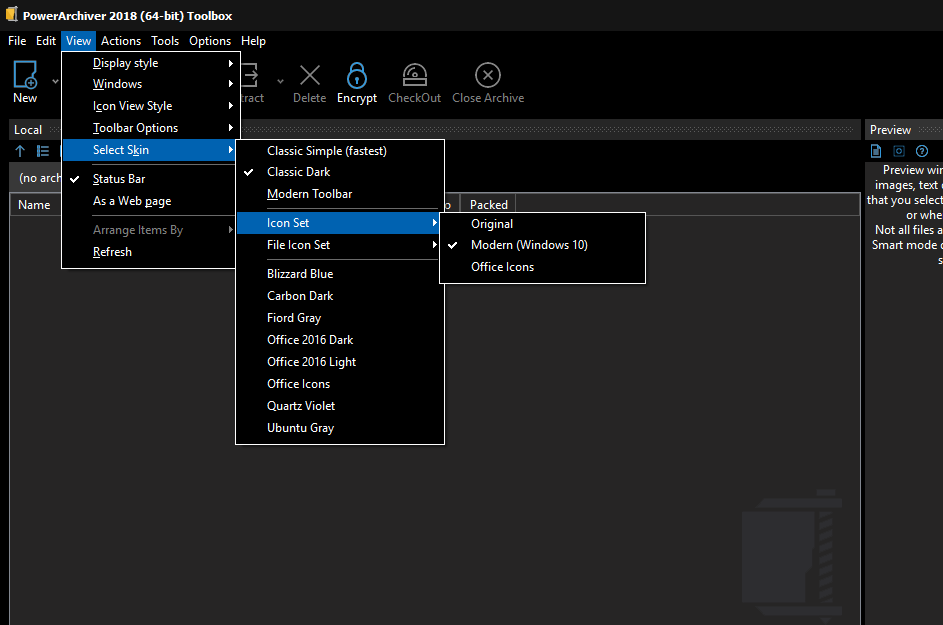Open the Tools menu
Image resolution: width=943 pixels, height=625 pixels.
(165, 41)
